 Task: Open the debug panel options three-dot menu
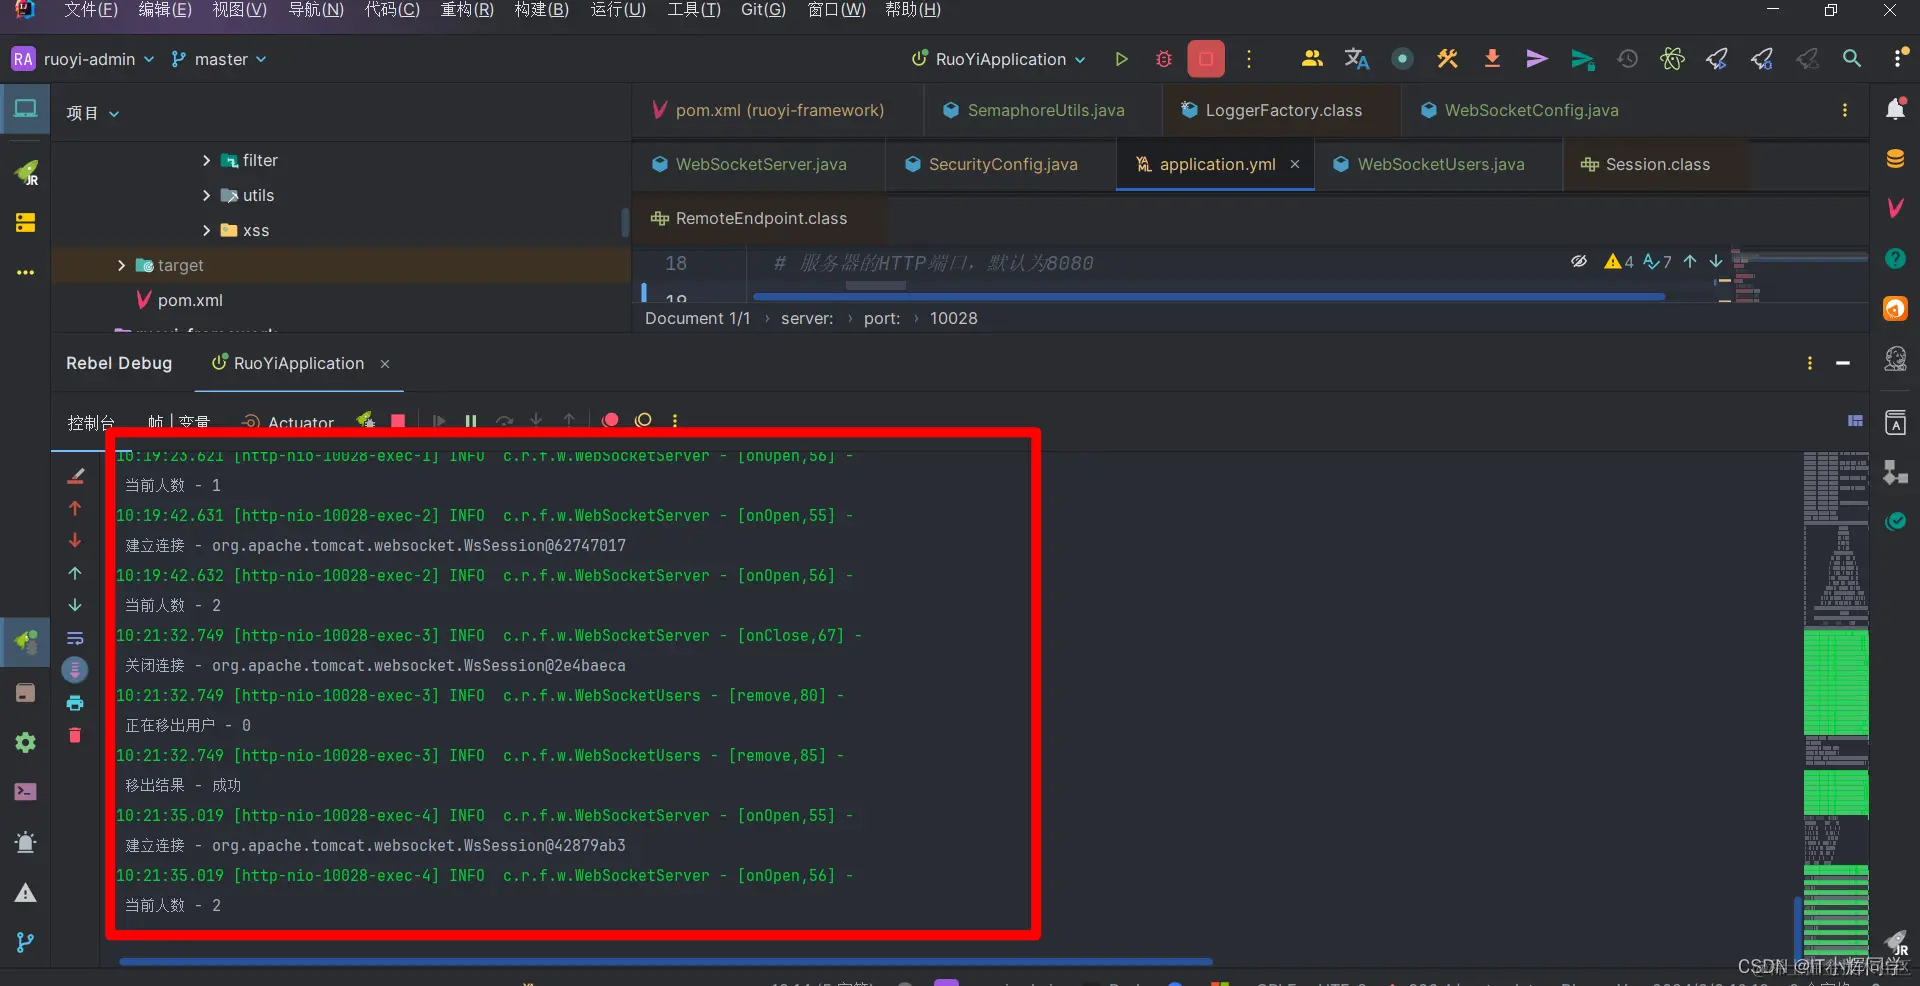(1810, 363)
